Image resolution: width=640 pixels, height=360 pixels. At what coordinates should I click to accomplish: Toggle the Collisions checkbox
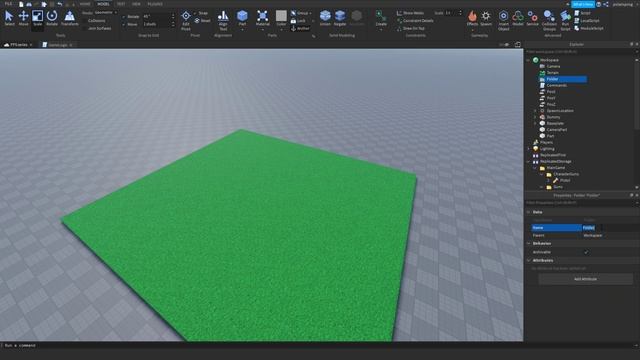click(85, 21)
